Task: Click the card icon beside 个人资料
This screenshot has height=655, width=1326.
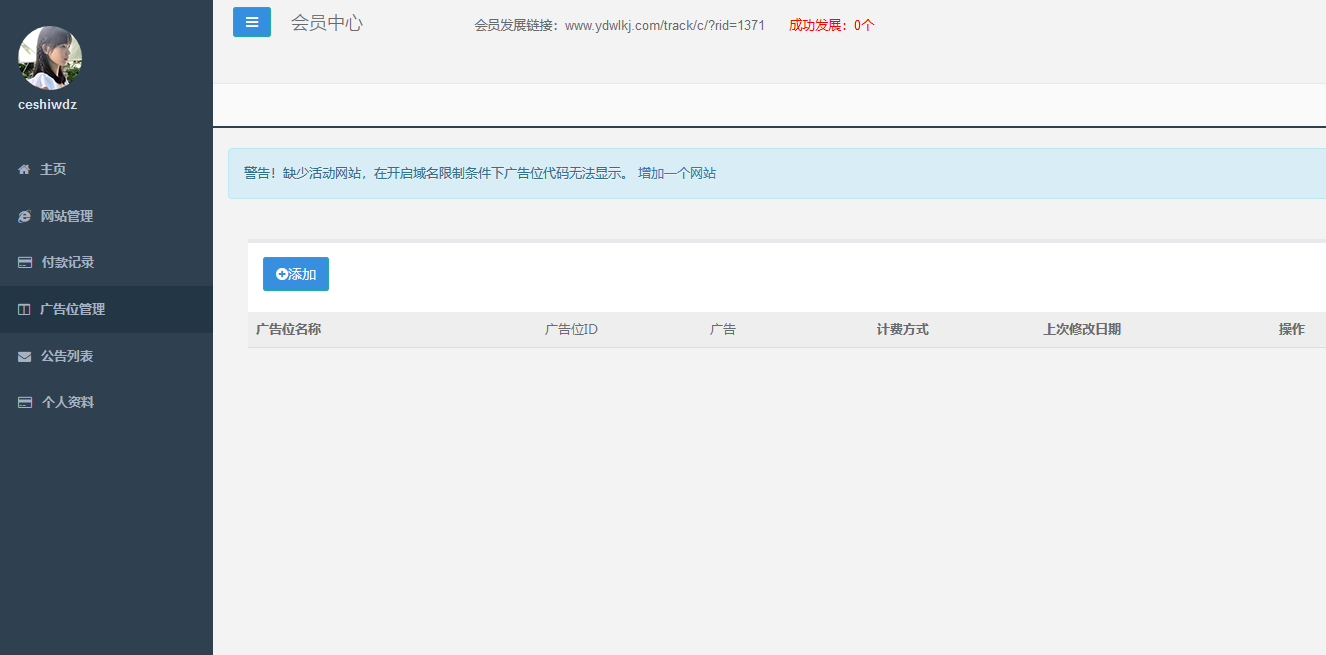Action: (x=25, y=403)
